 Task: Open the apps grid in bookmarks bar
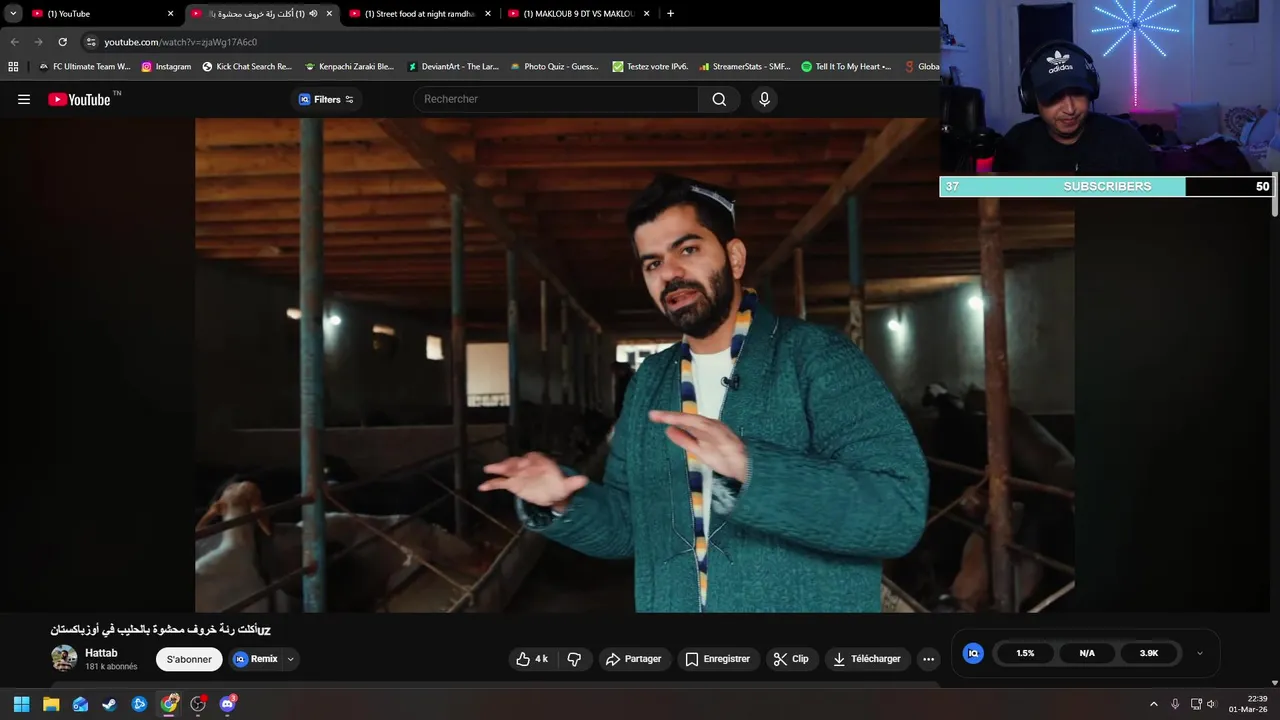(x=13, y=67)
